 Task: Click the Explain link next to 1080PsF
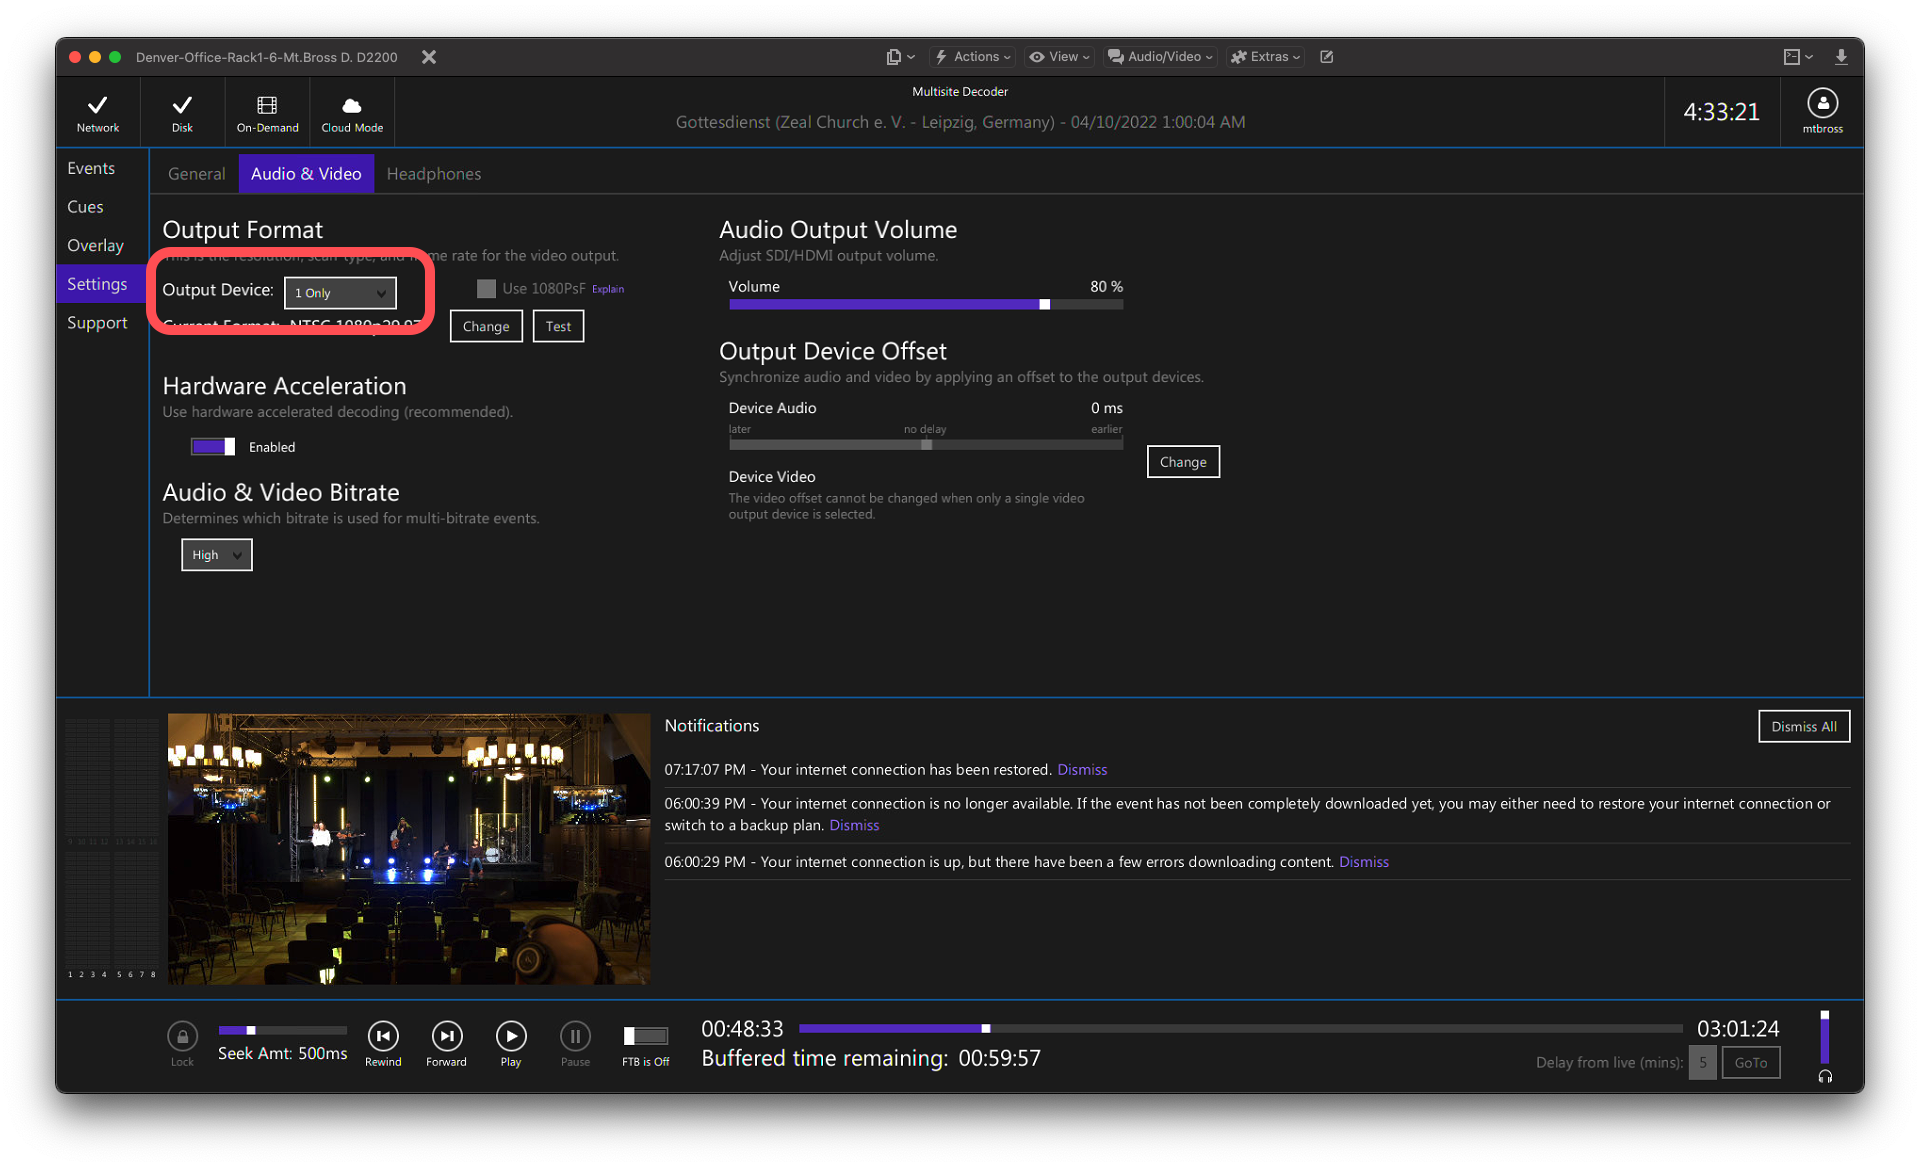(x=608, y=288)
